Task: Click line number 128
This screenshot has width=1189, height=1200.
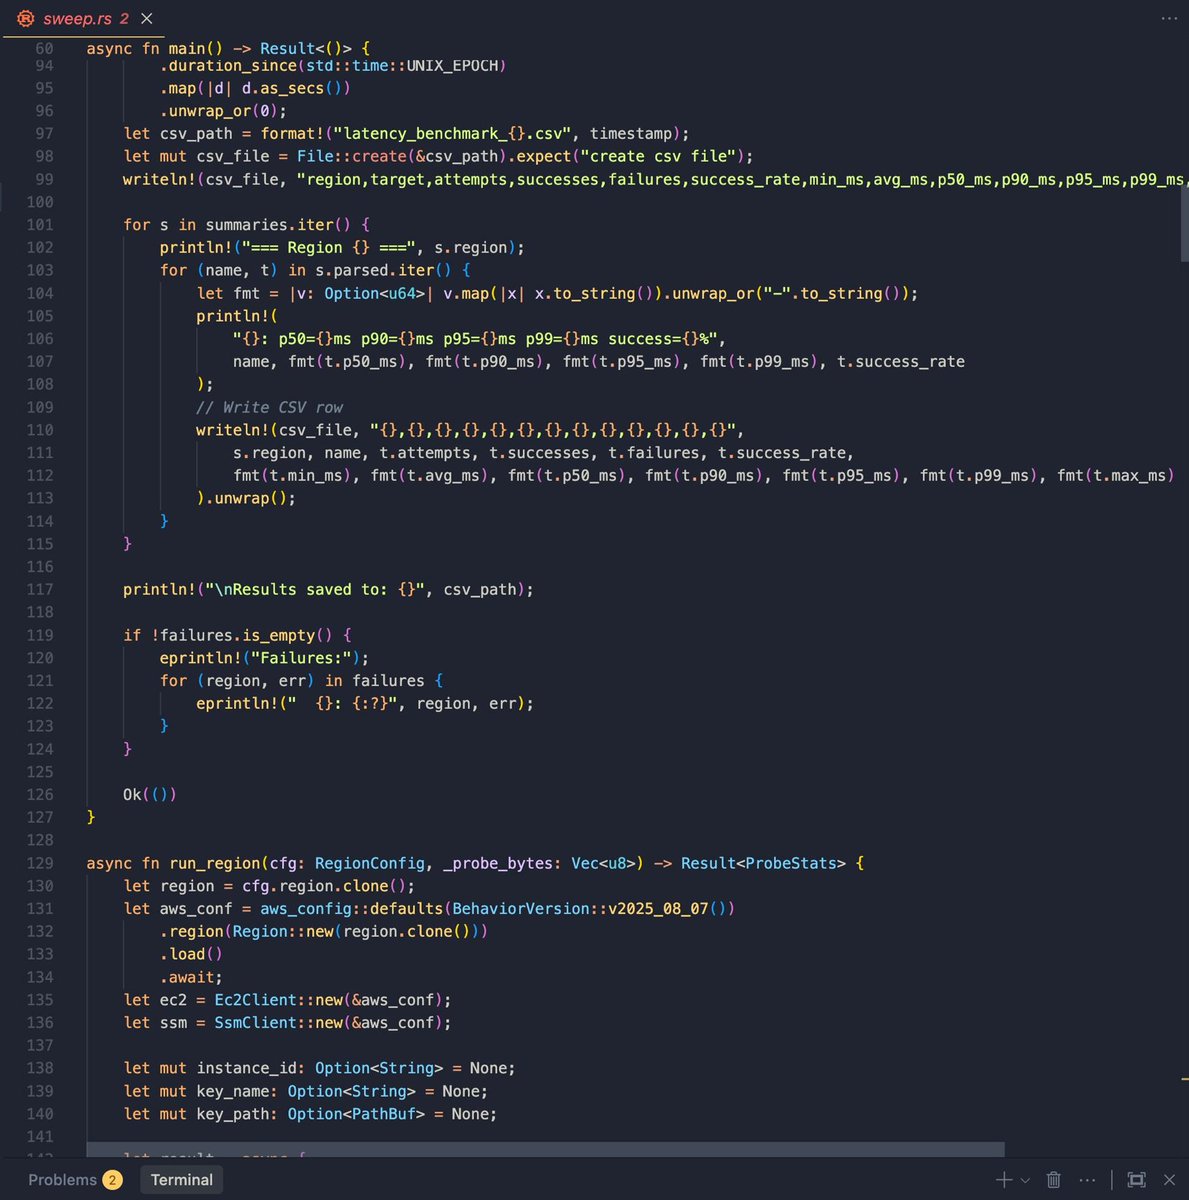Action: 40,840
